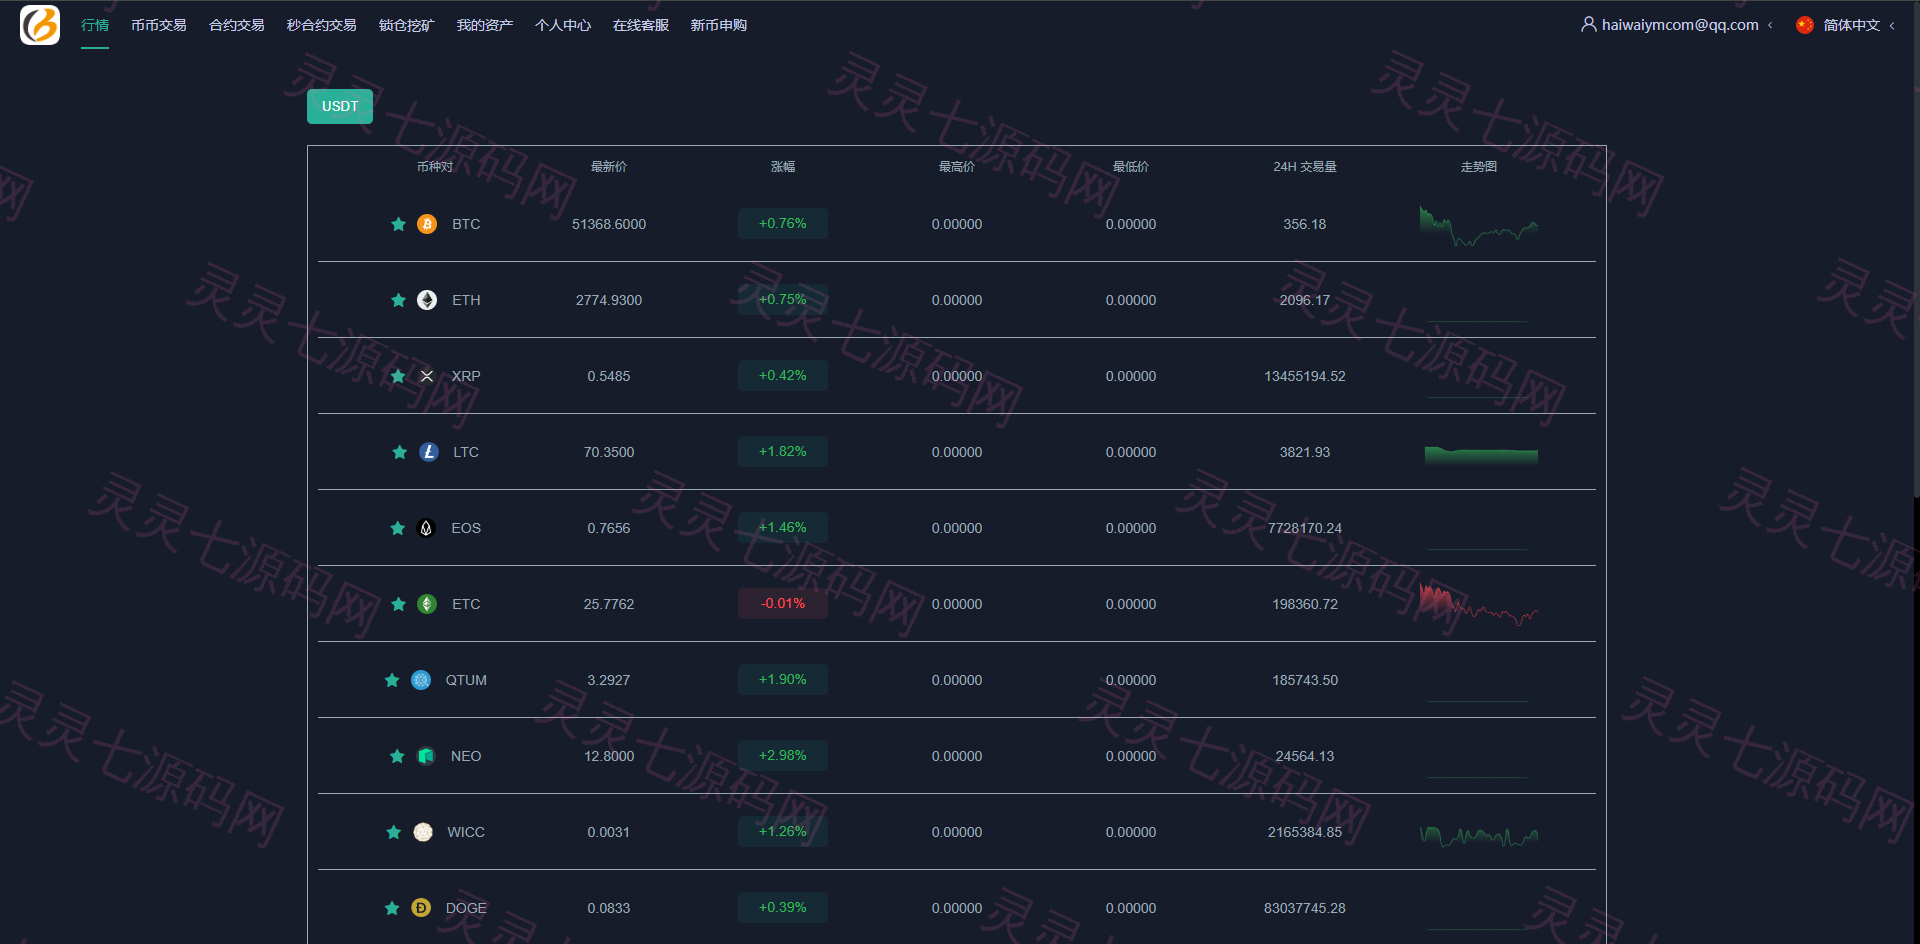
Task: Open the WICC trading pair link
Action: pyautogui.click(x=466, y=832)
